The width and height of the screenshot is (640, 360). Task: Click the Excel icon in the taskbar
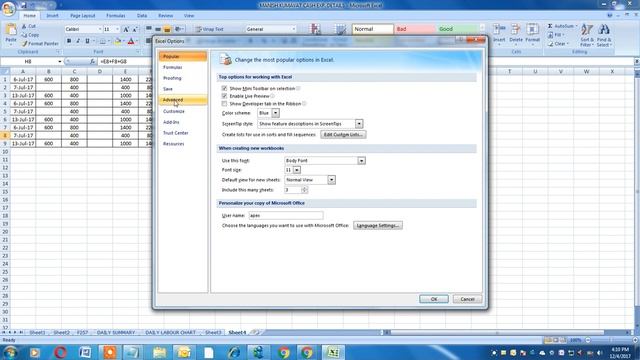pos(333,352)
